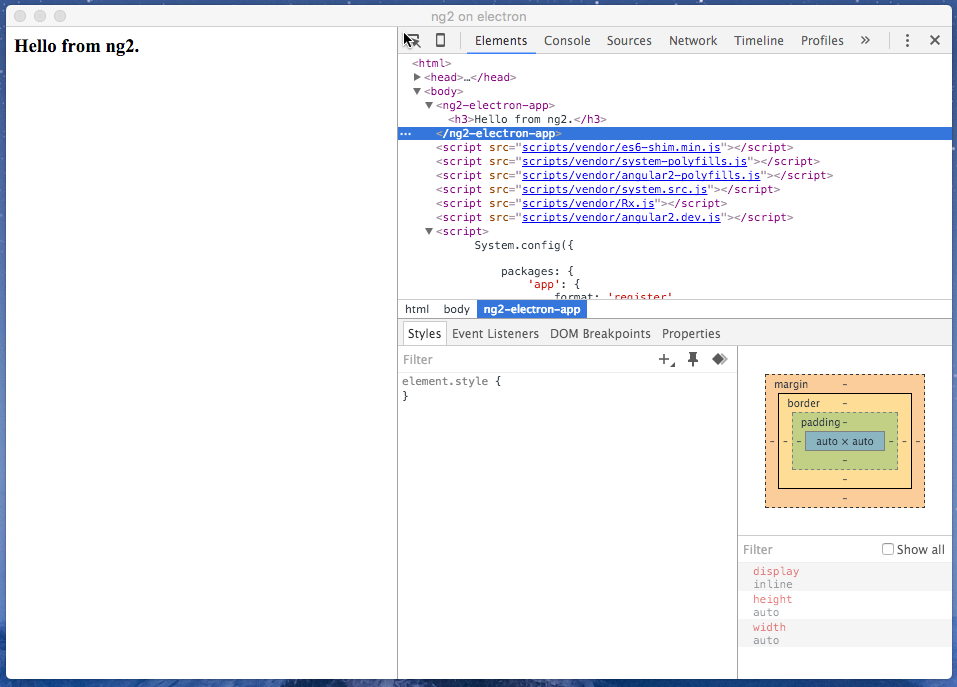
Task: Show more DevTools tabs chevron
Action: pyautogui.click(x=865, y=40)
